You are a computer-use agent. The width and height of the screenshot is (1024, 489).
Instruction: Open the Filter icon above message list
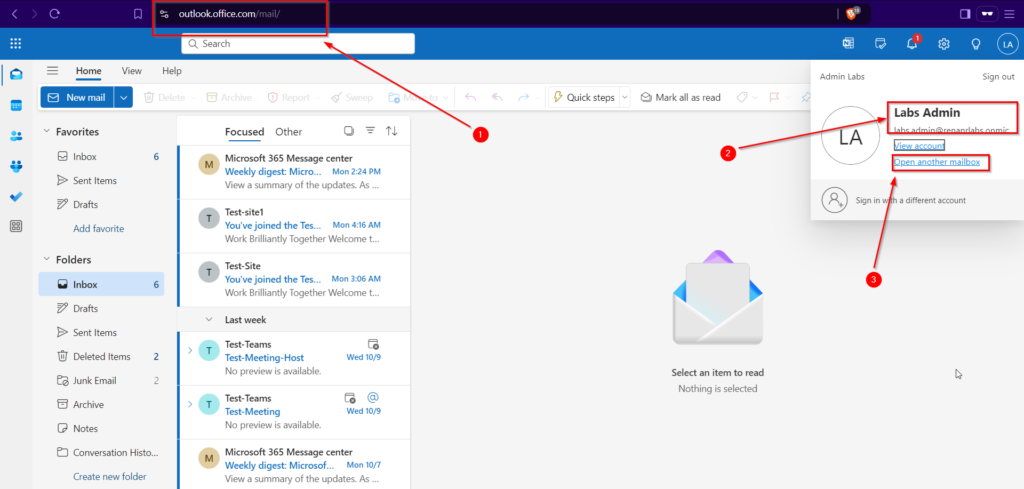click(x=370, y=131)
